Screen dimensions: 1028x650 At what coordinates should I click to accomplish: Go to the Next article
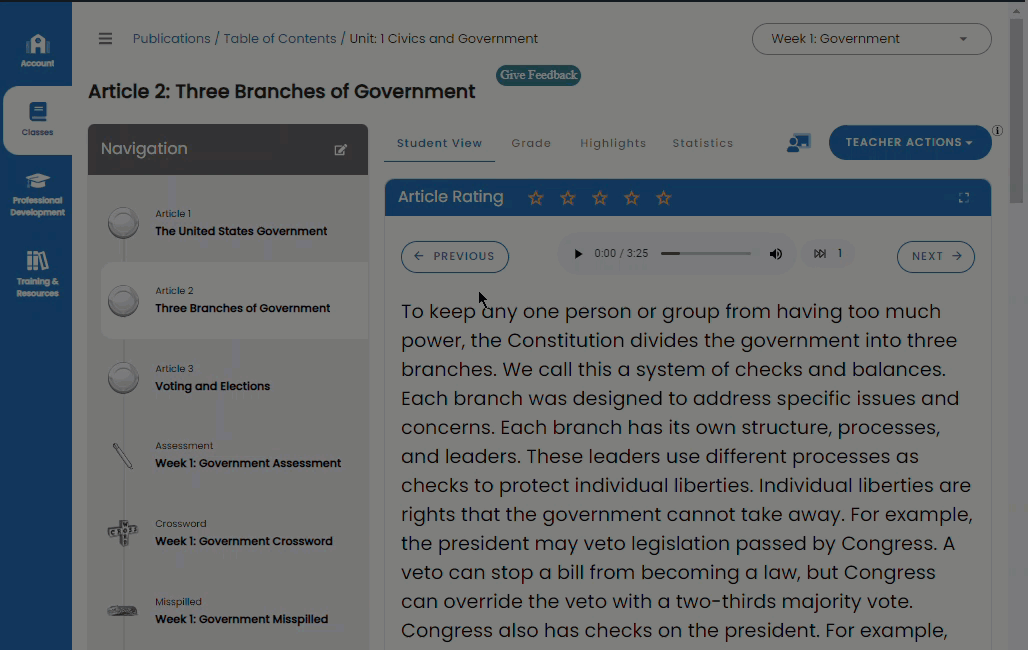[936, 256]
